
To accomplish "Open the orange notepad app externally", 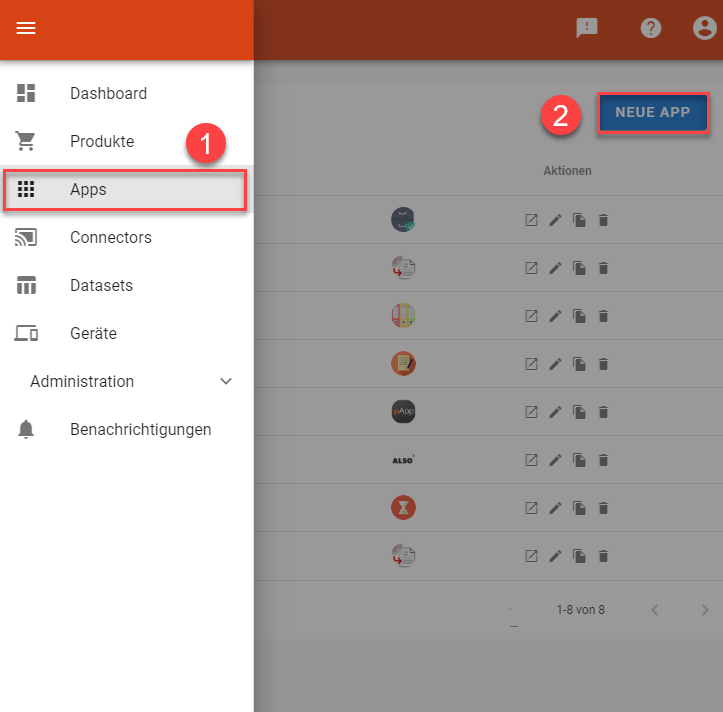I will point(531,364).
